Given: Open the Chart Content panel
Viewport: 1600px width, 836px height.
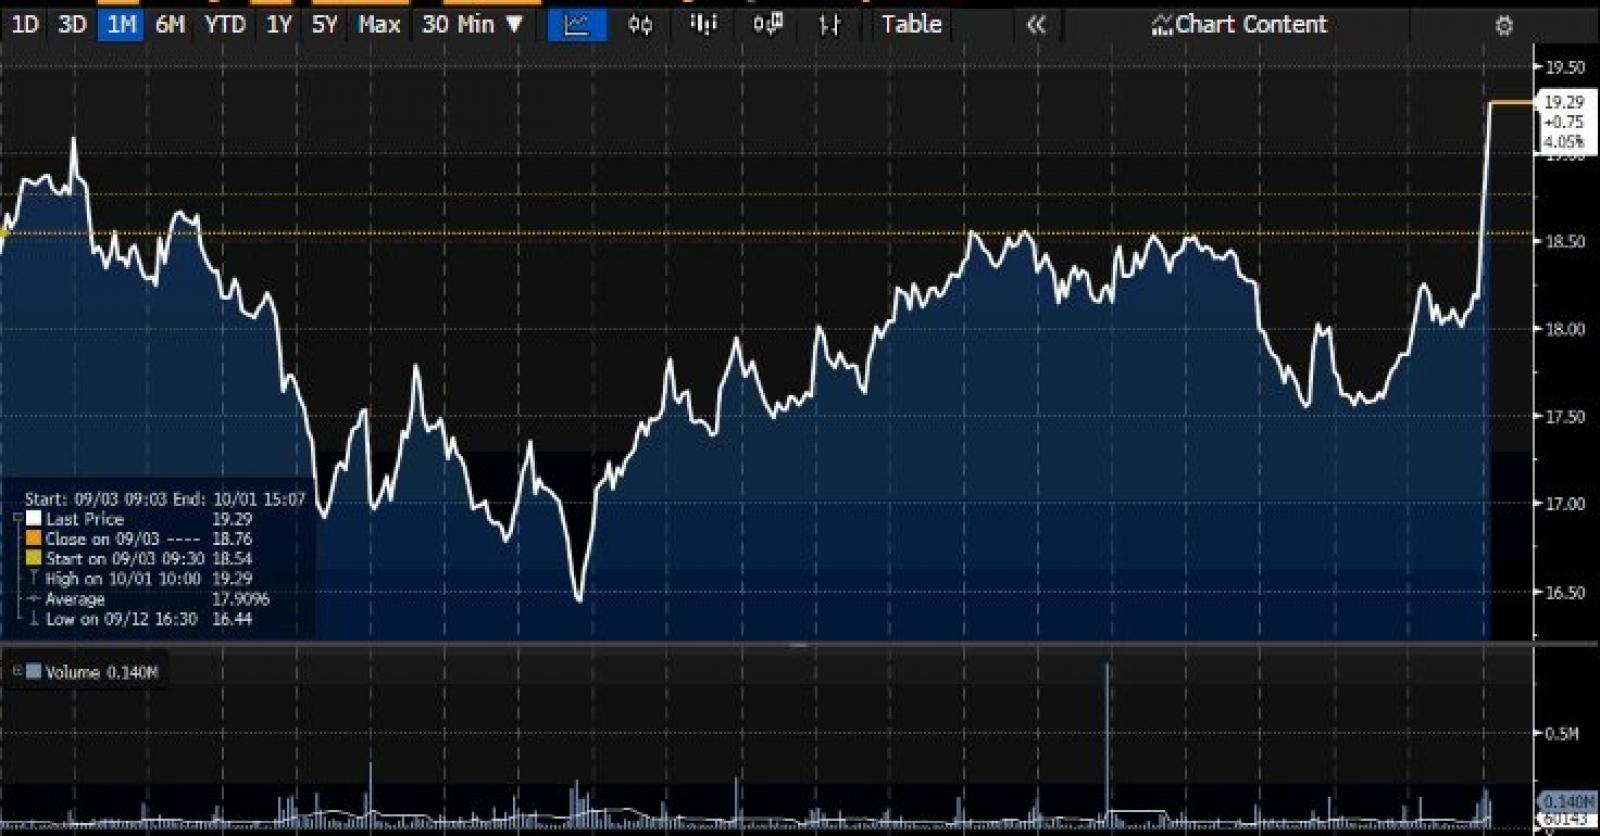Looking at the screenshot, I should pyautogui.click(x=1239, y=25).
